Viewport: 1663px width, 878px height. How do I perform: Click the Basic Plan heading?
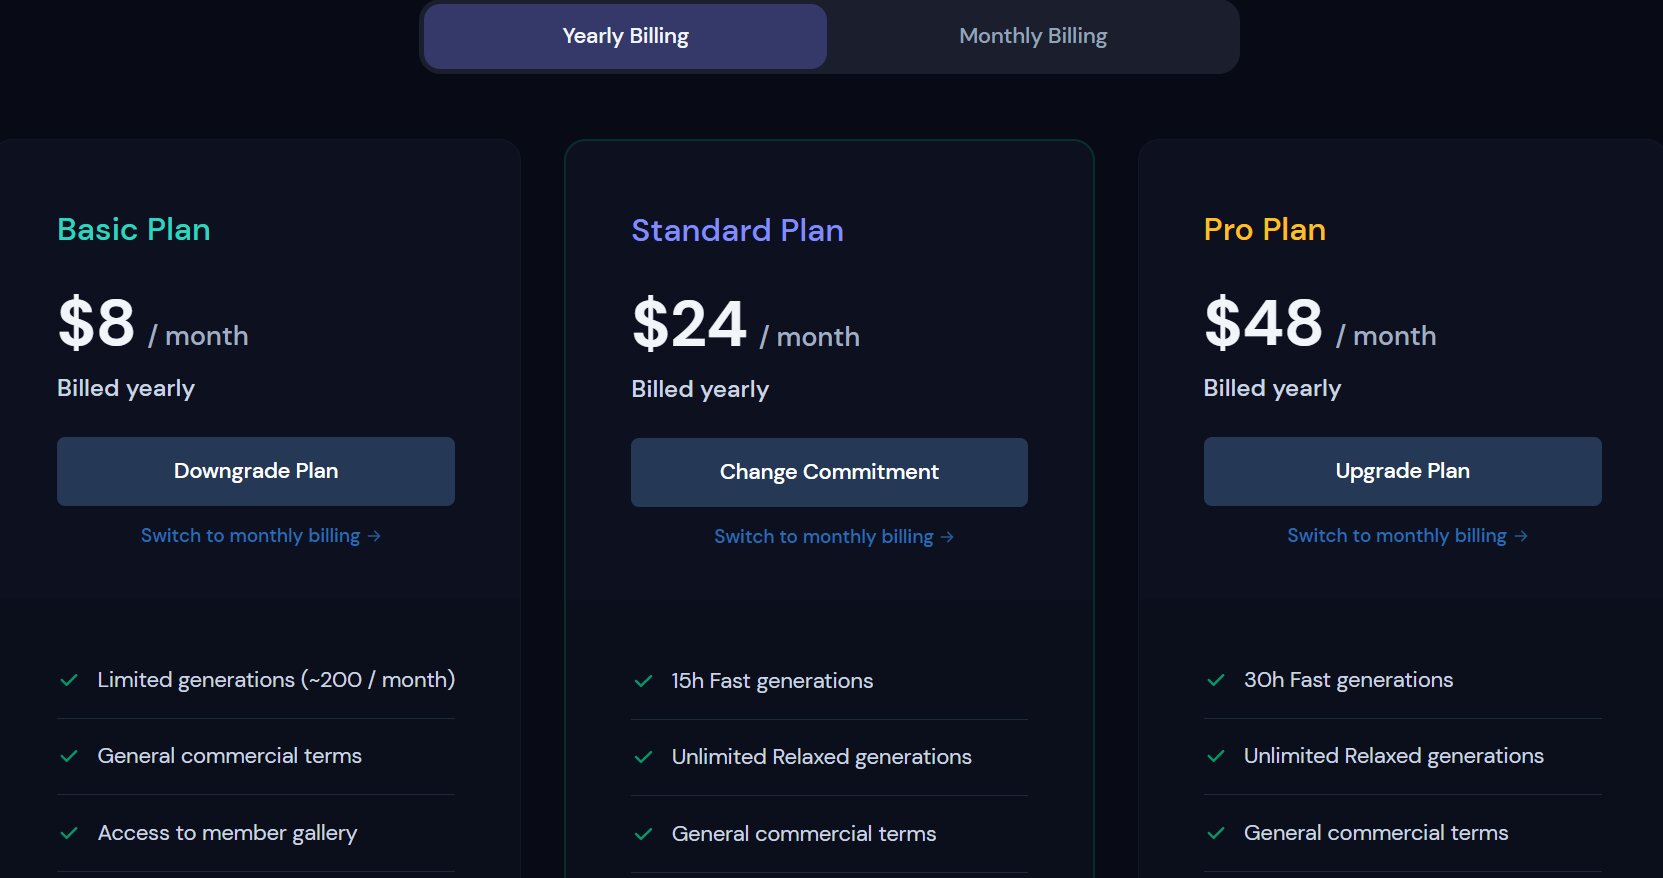(134, 230)
